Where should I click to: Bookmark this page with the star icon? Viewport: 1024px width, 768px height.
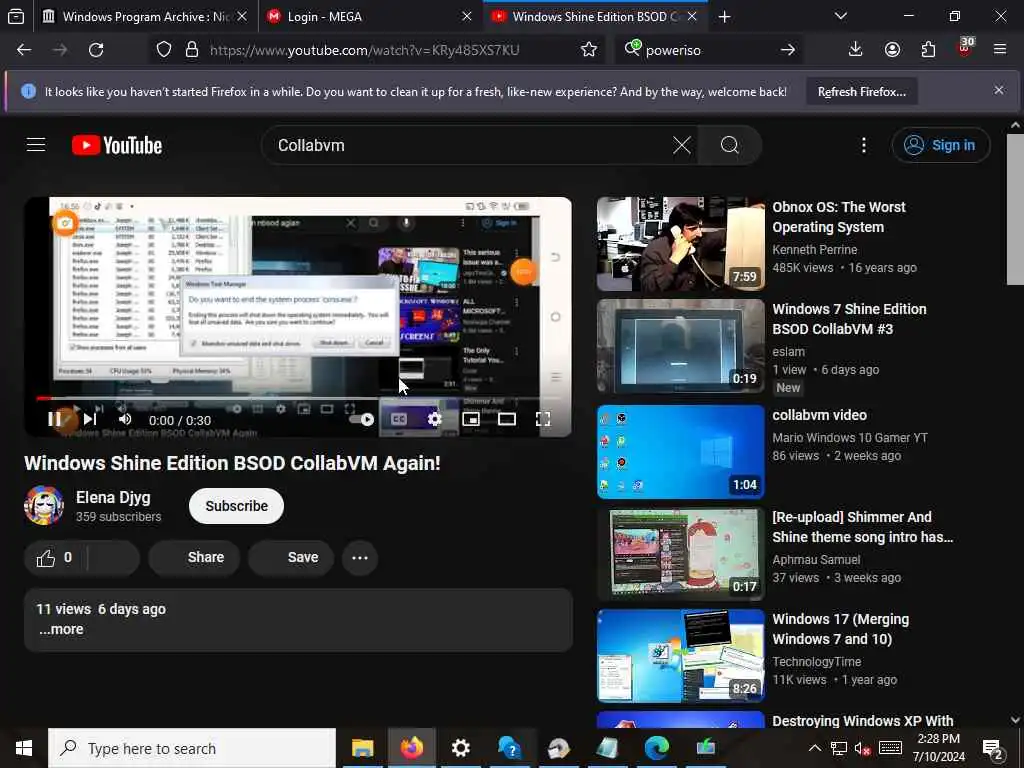point(588,50)
